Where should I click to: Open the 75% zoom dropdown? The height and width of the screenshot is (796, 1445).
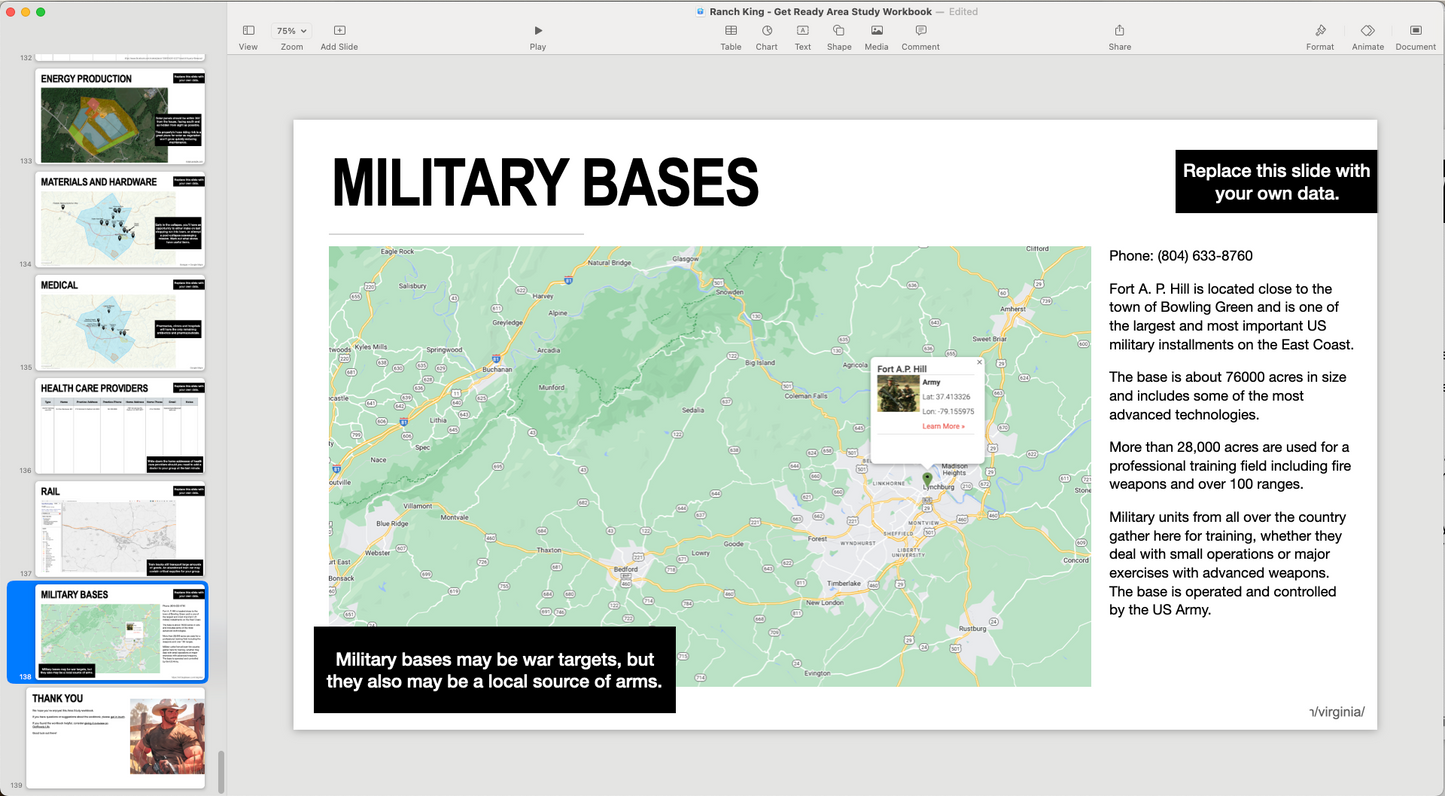coord(292,31)
